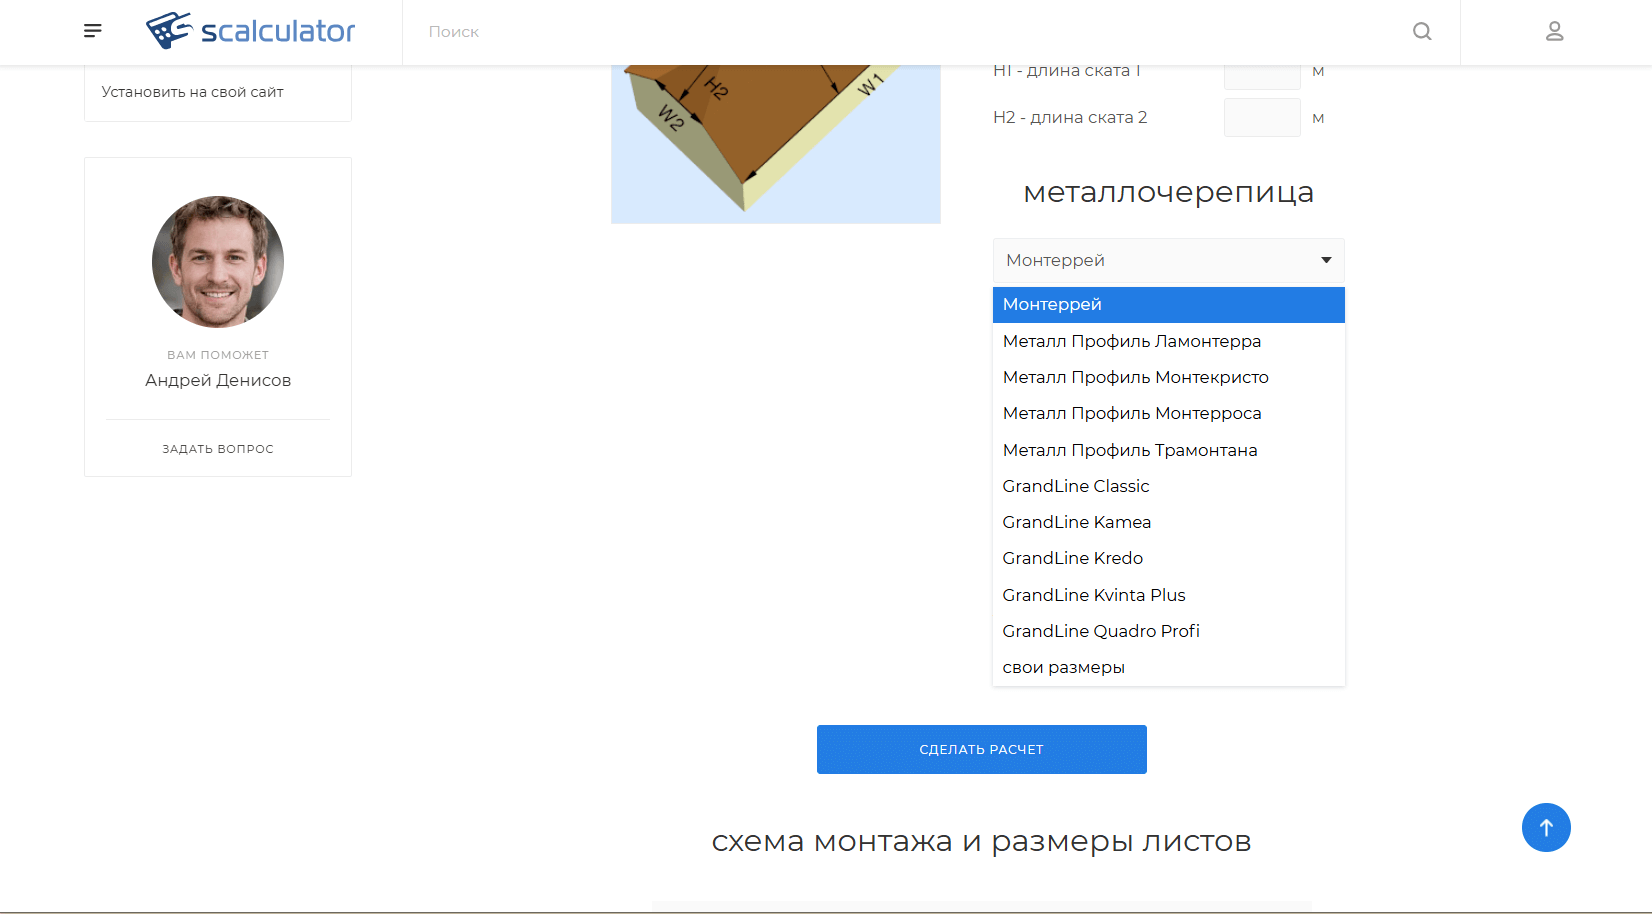Viewport: 1652px width, 914px height.
Task: Select 'Металл Профиль Трамонтана' entry
Action: tap(1130, 450)
